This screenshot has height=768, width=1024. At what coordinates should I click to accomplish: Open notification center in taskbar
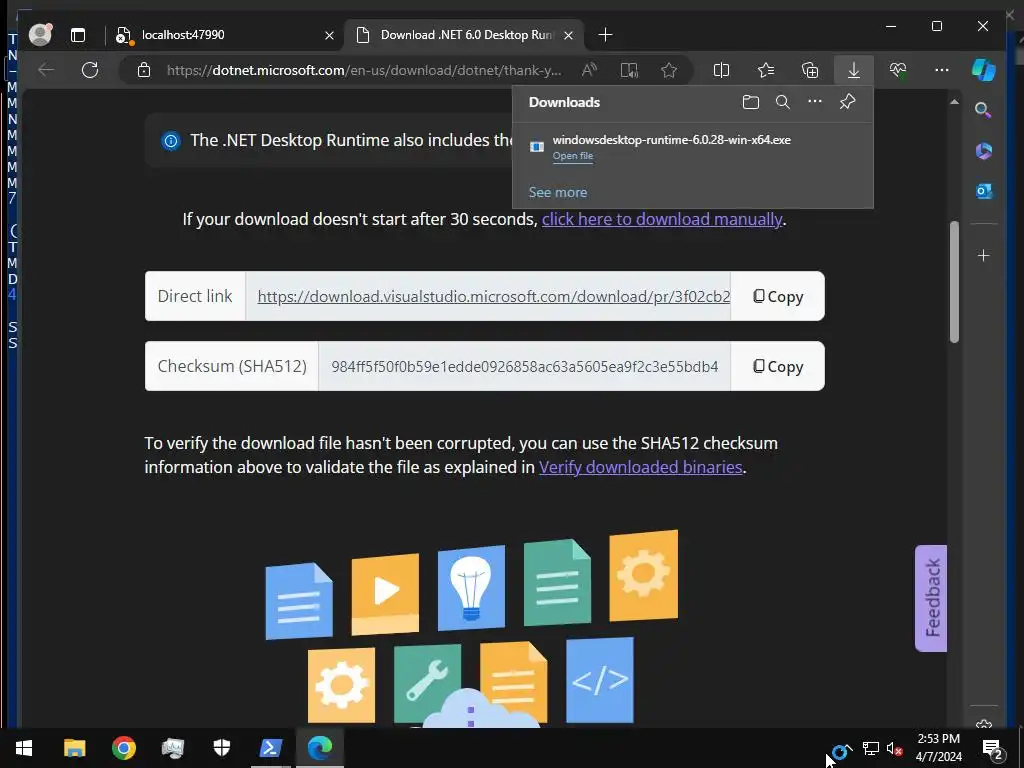tap(993, 749)
